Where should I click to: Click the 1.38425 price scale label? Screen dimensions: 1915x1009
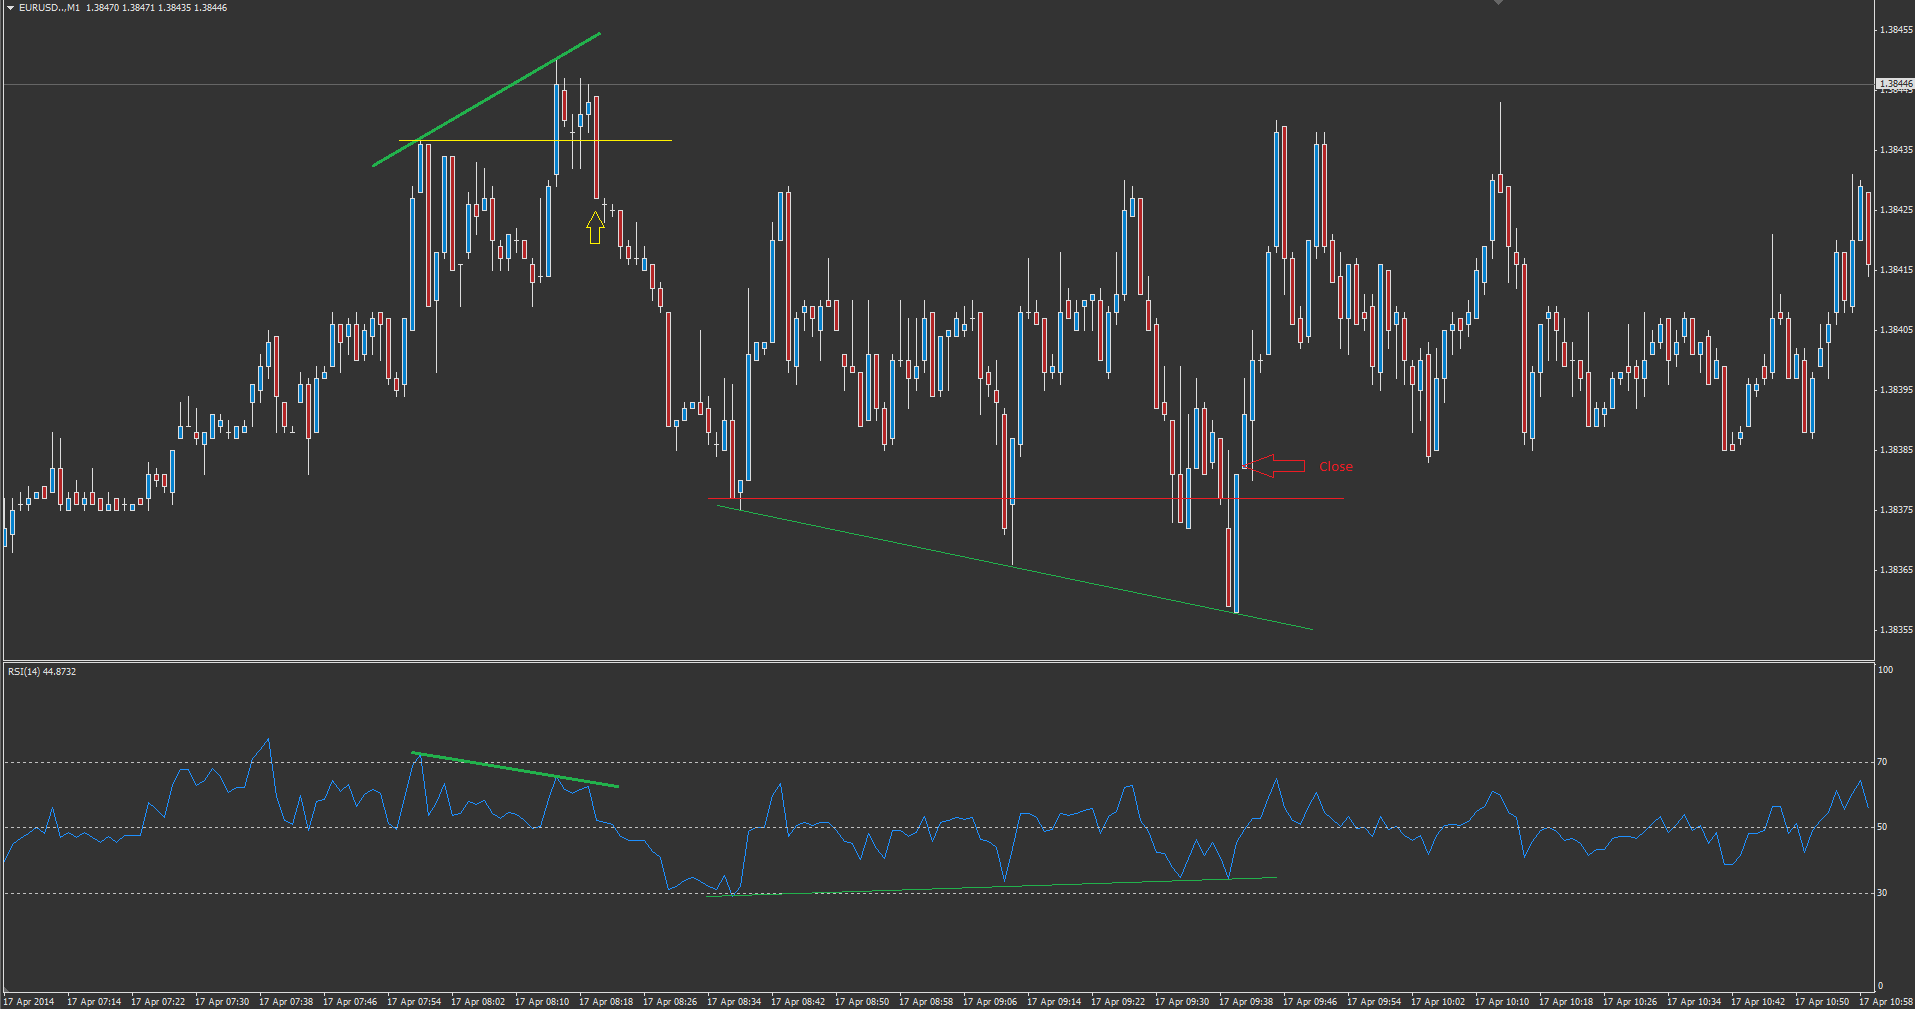click(1896, 210)
